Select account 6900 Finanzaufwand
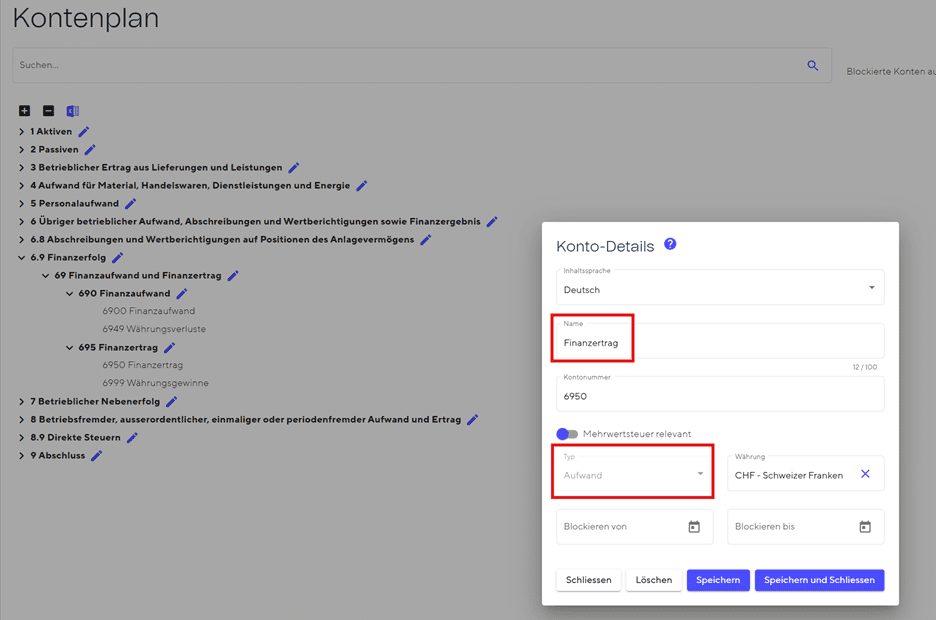The height and width of the screenshot is (620, 936). point(148,311)
